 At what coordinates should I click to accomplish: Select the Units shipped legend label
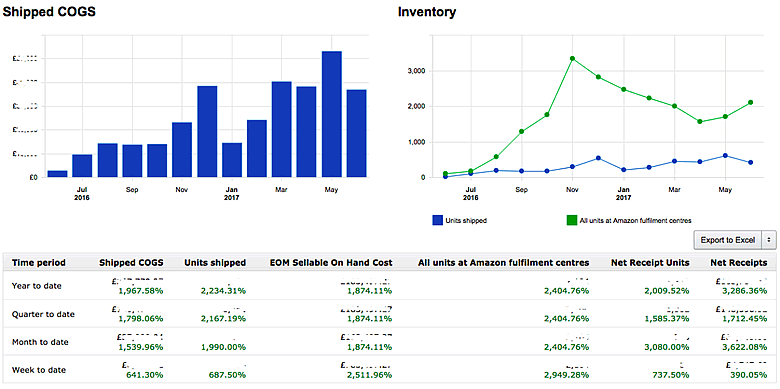(466, 220)
